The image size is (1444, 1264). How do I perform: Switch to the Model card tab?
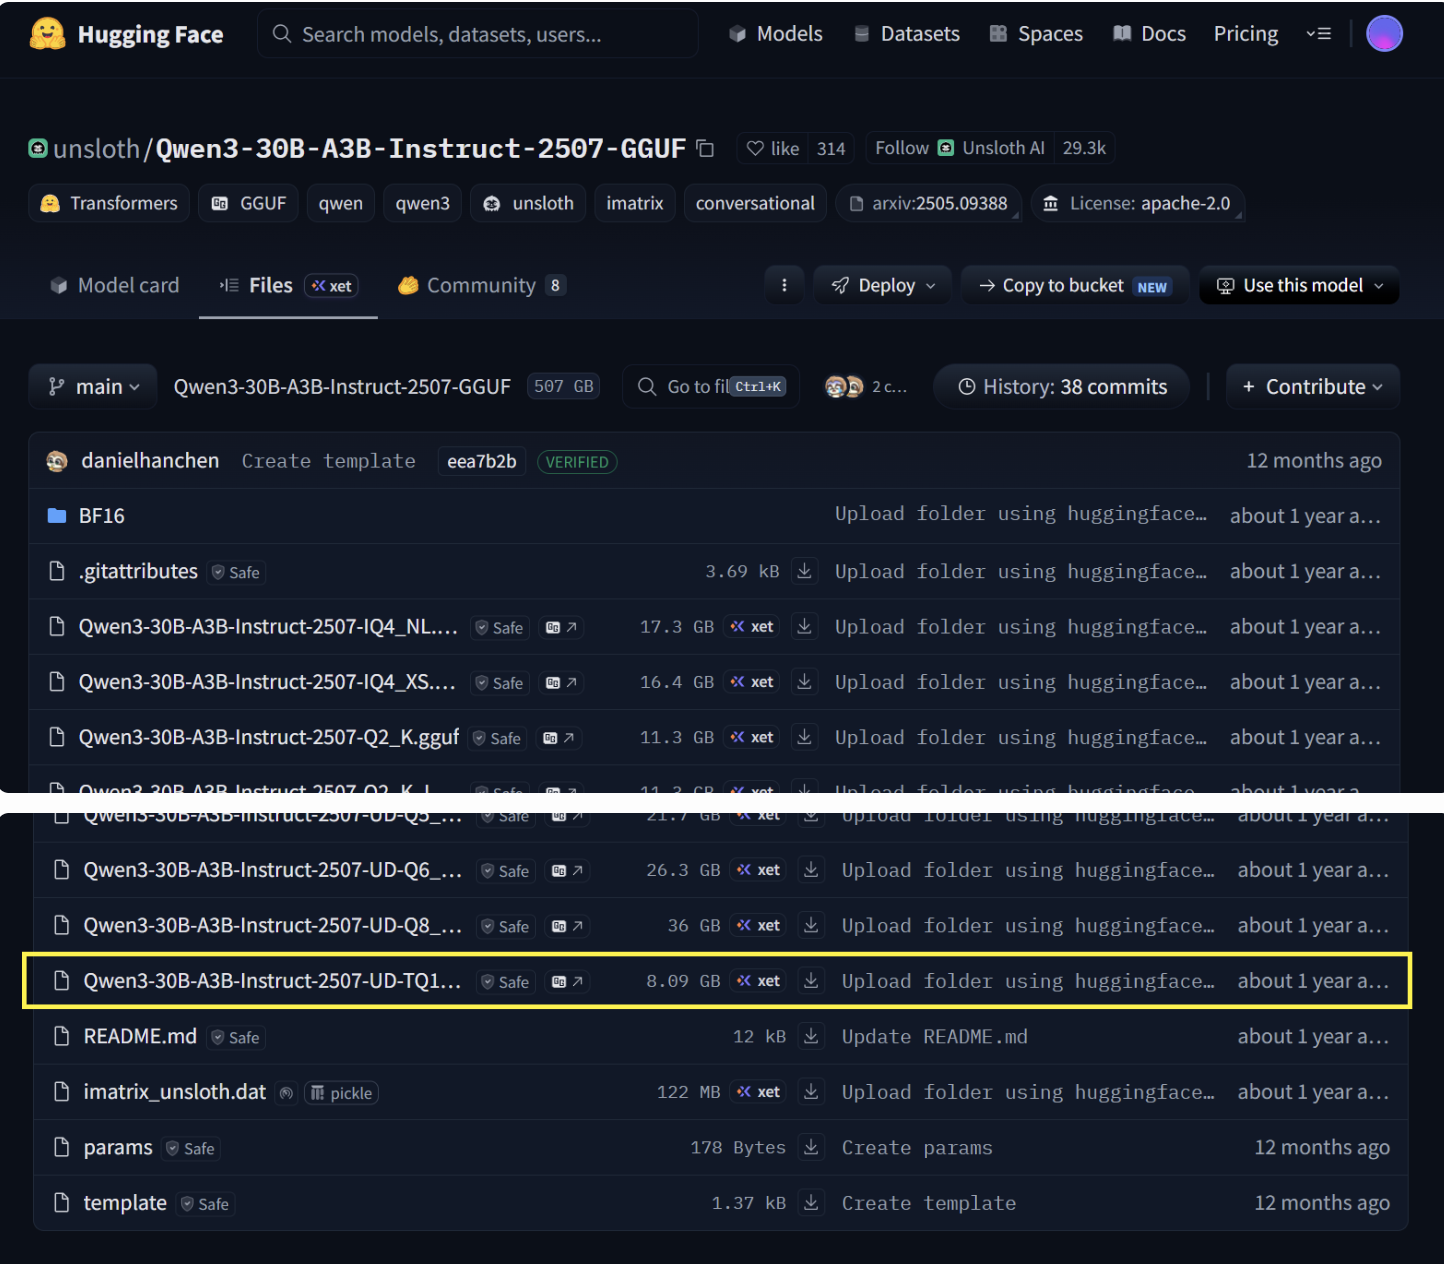tap(114, 286)
